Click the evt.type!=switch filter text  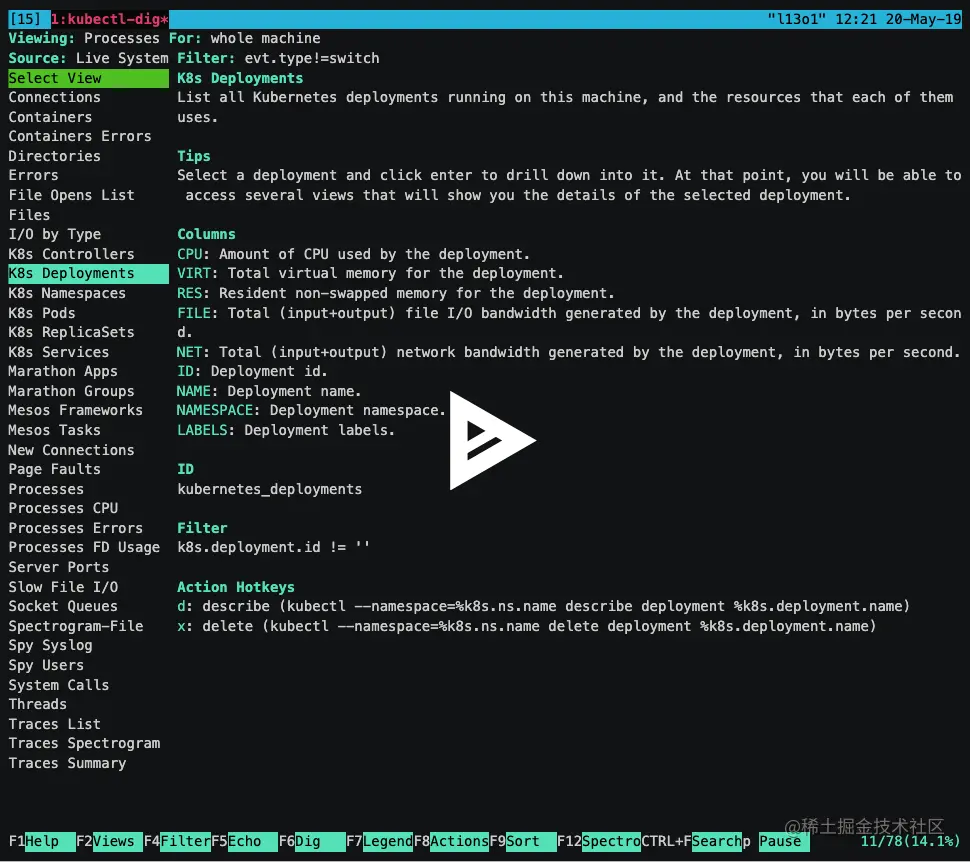tap(312, 58)
